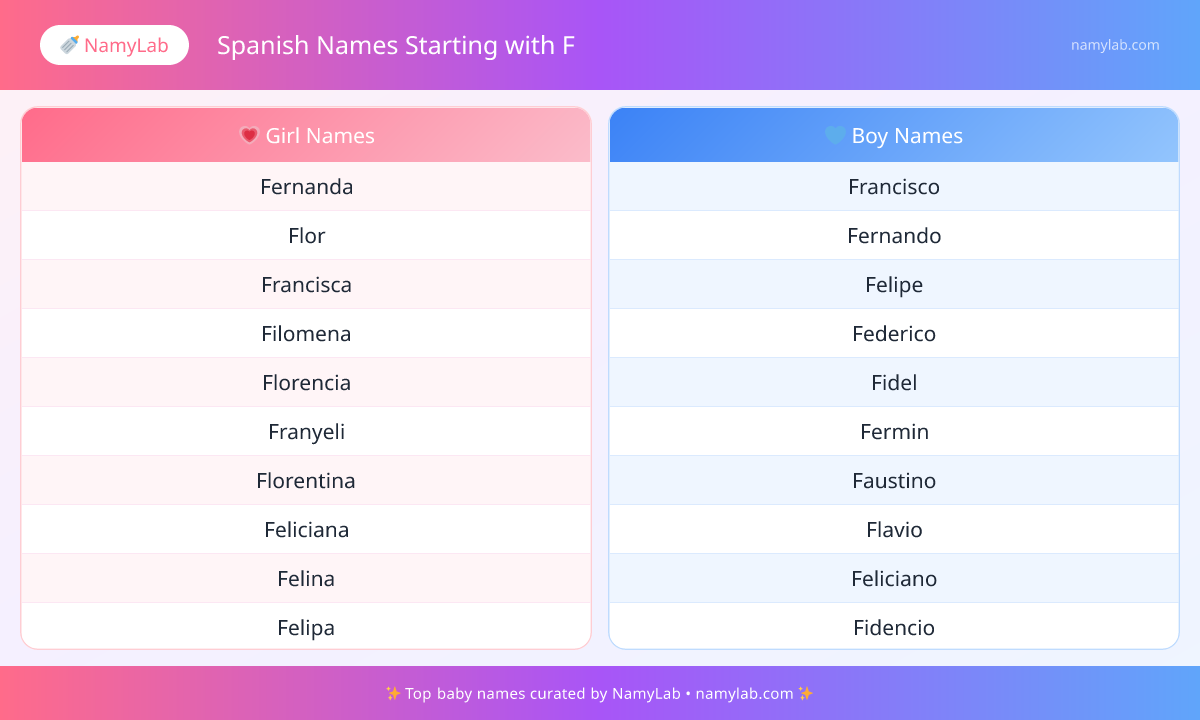Screen dimensions: 1200x720
Task: Pick the girl name Filomena
Action: pyautogui.click(x=306, y=334)
